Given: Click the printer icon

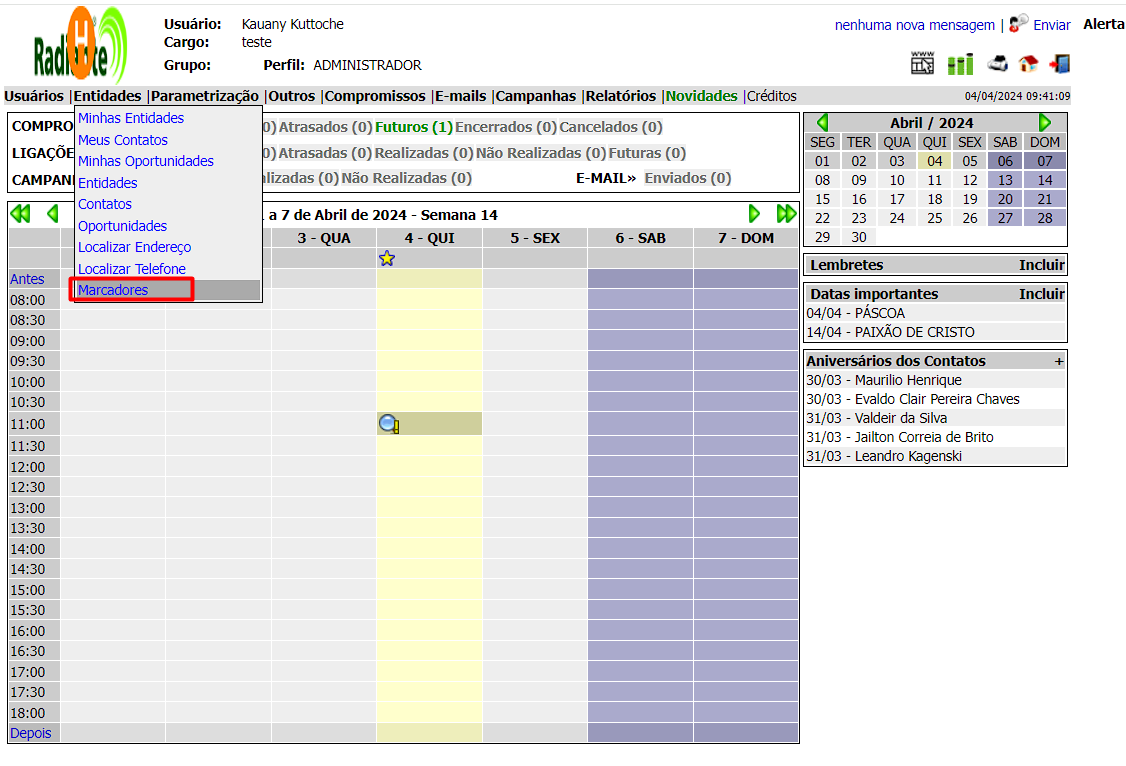Looking at the screenshot, I should click(997, 64).
